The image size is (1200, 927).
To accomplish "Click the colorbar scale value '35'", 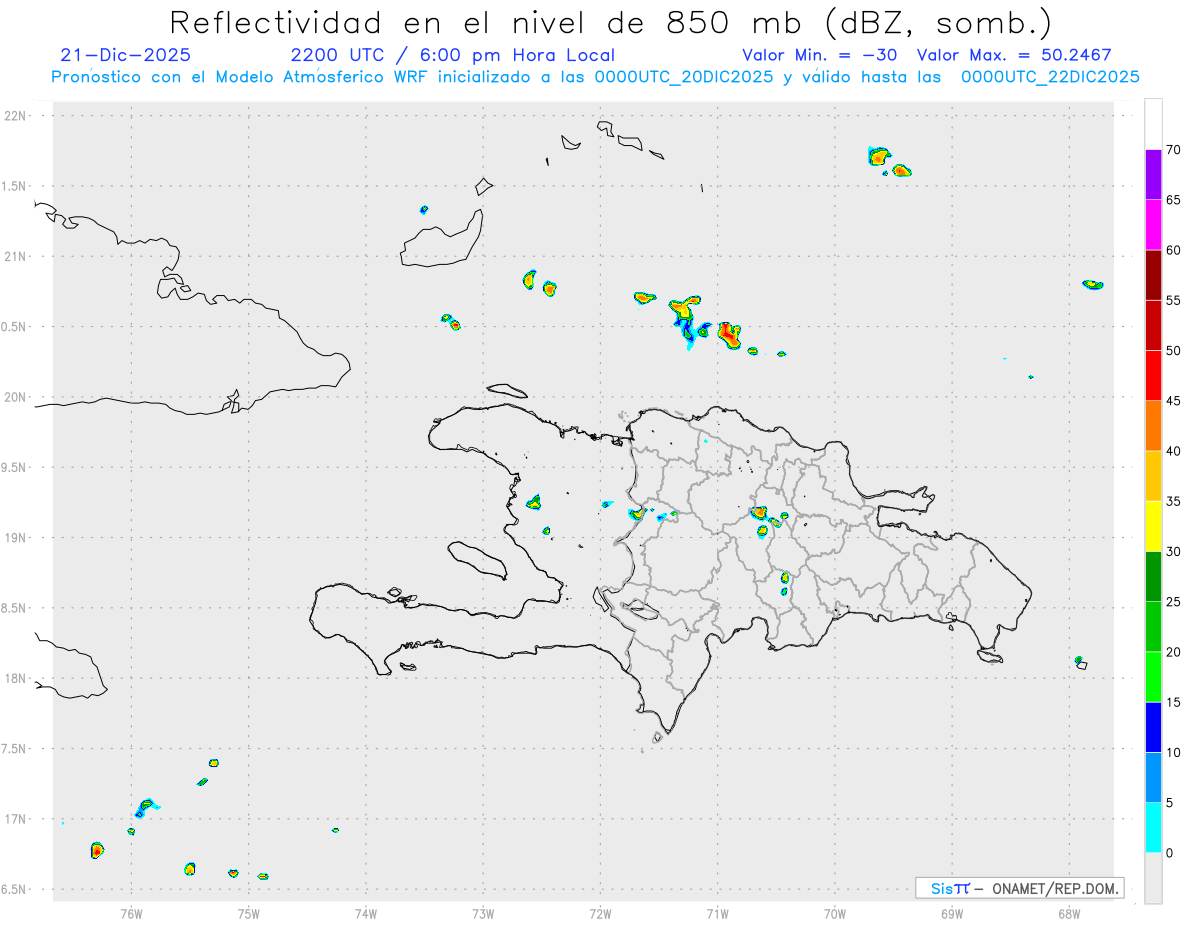I will [1174, 501].
